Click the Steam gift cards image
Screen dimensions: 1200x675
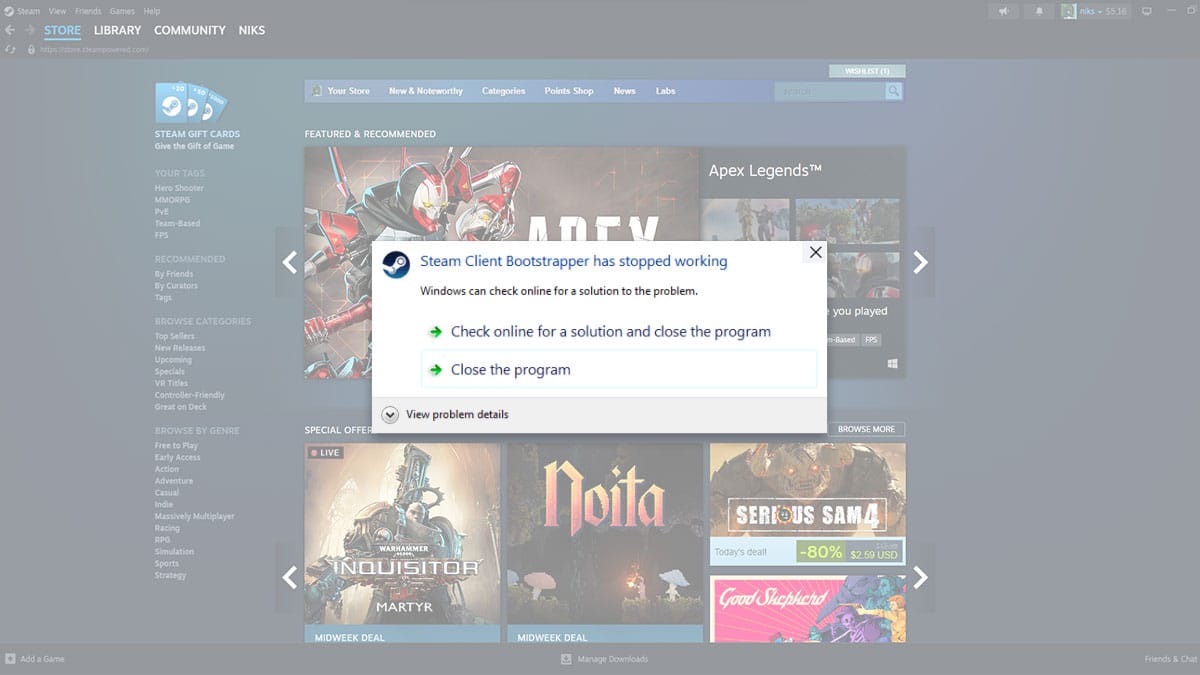pos(191,103)
